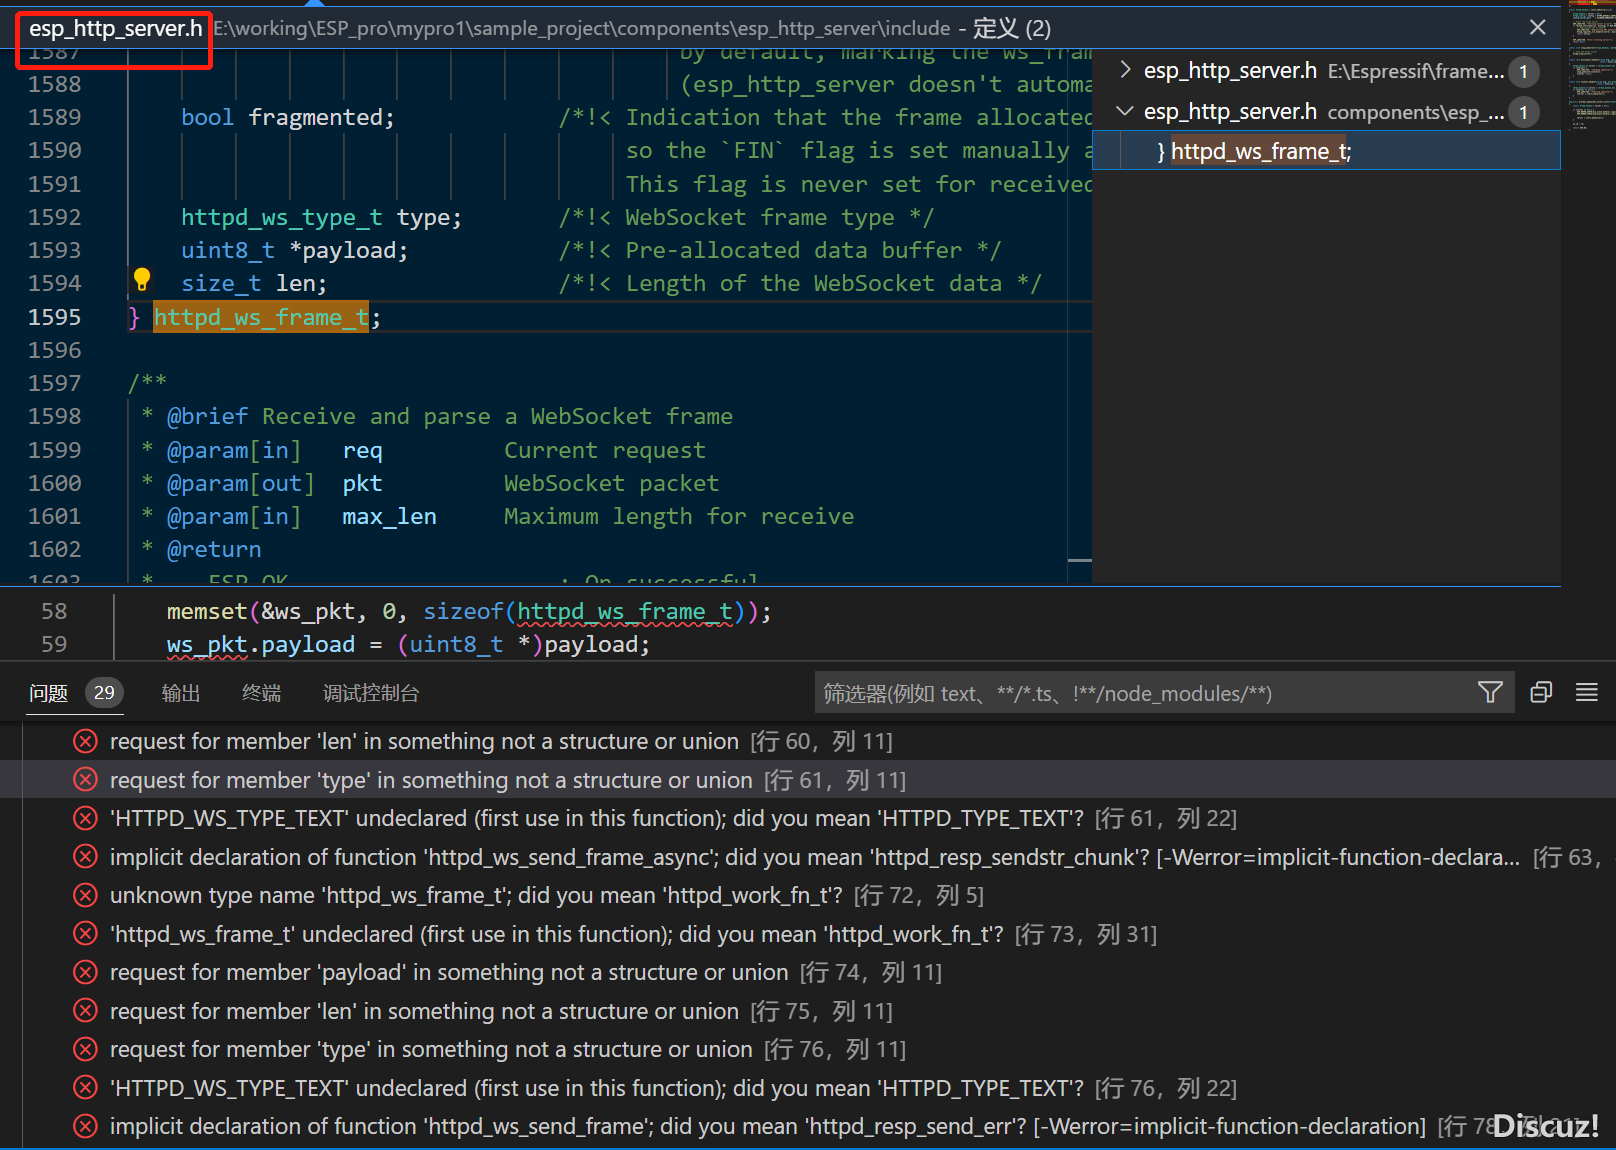
Task: Switch to the 输出 (Output) tab
Action: click(x=181, y=693)
